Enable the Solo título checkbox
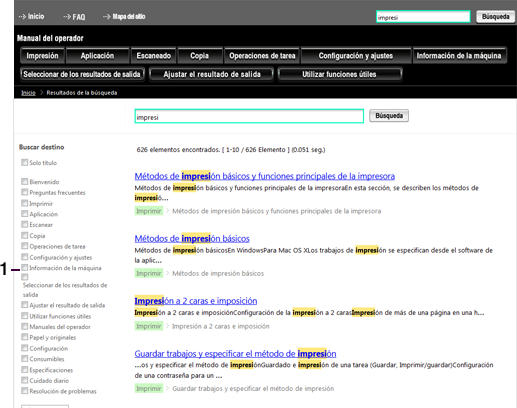This screenshot has height=408, width=517. (24, 162)
